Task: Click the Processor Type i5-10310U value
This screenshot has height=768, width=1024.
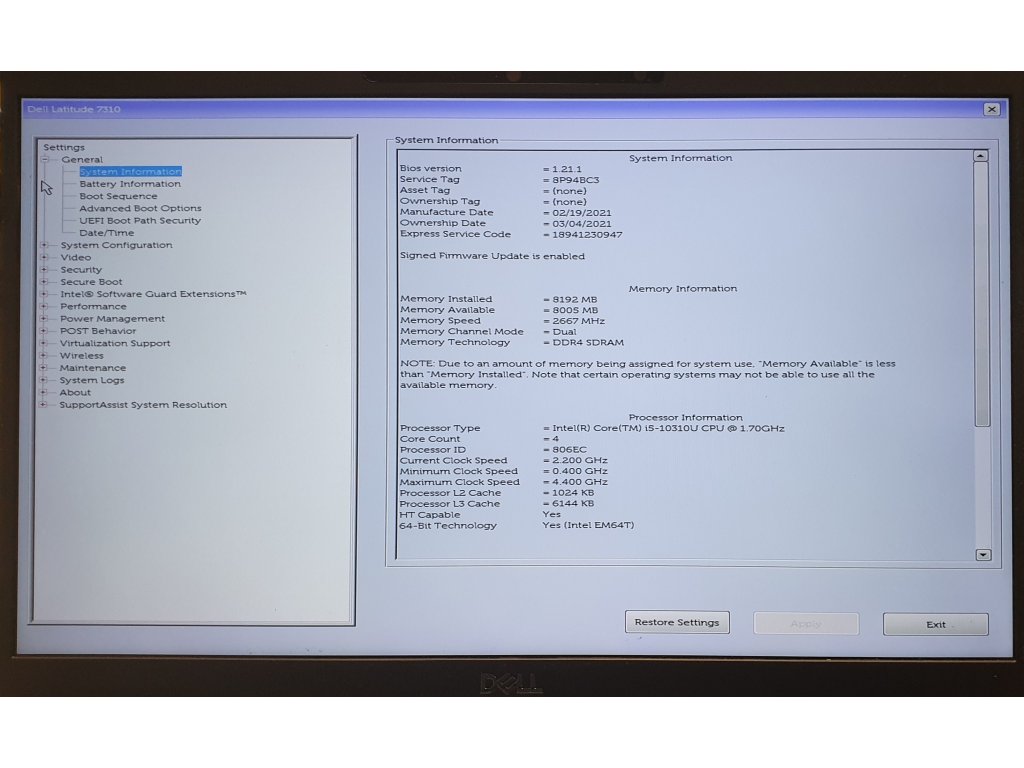Action: 668,428
